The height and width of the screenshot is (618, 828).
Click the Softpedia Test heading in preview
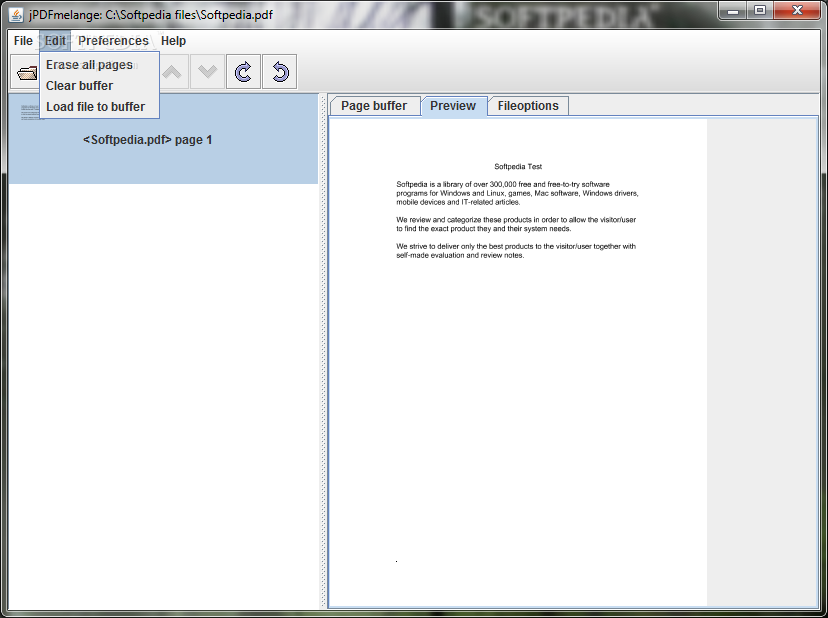pyautogui.click(x=518, y=166)
